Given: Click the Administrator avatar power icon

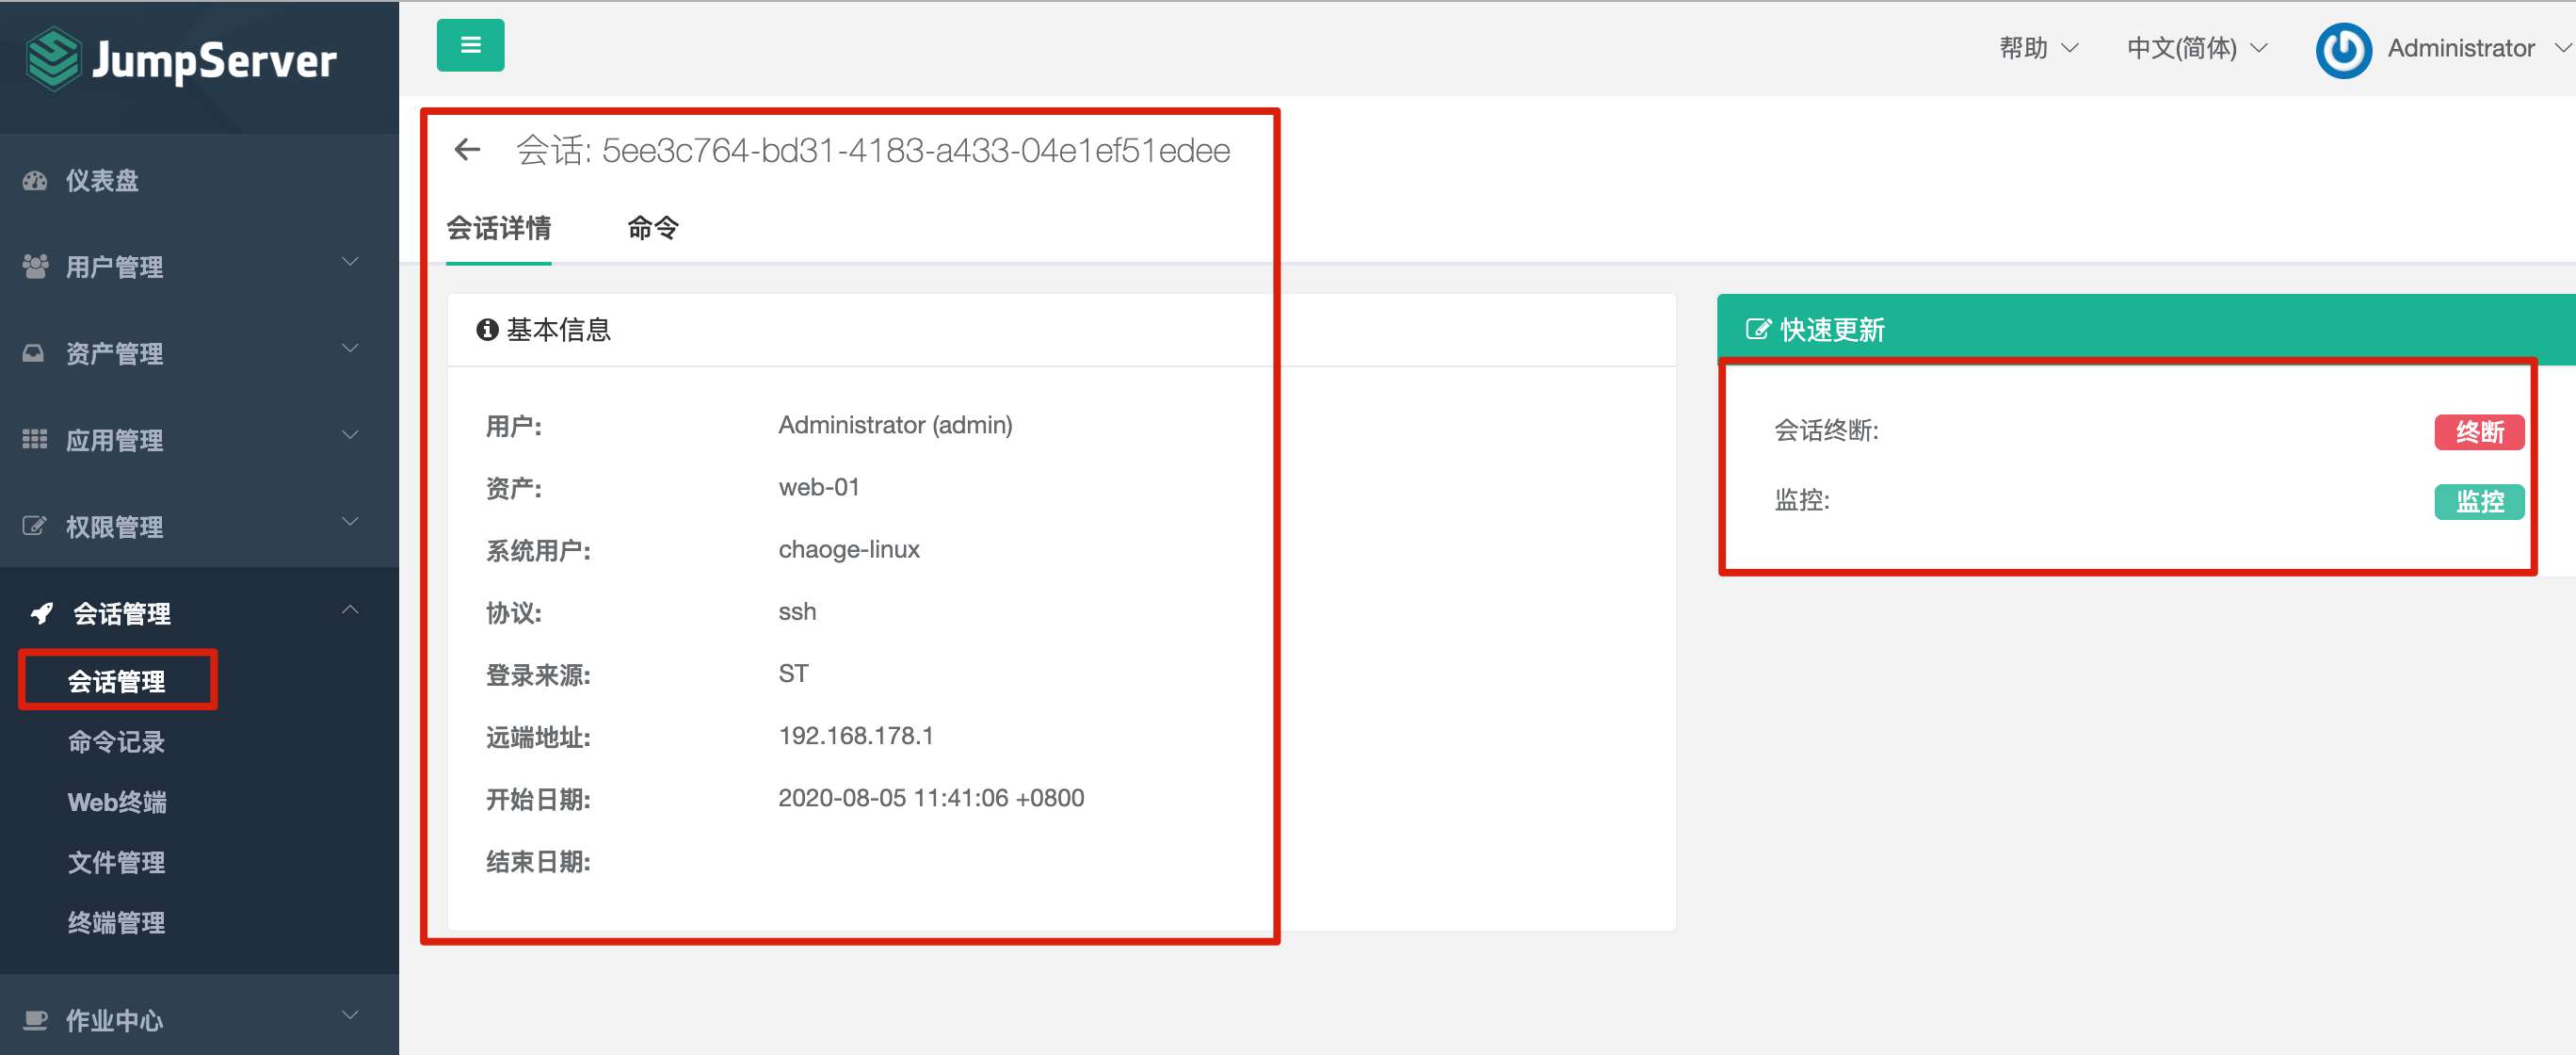Looking at the screenshot, I should [2343, 49].
